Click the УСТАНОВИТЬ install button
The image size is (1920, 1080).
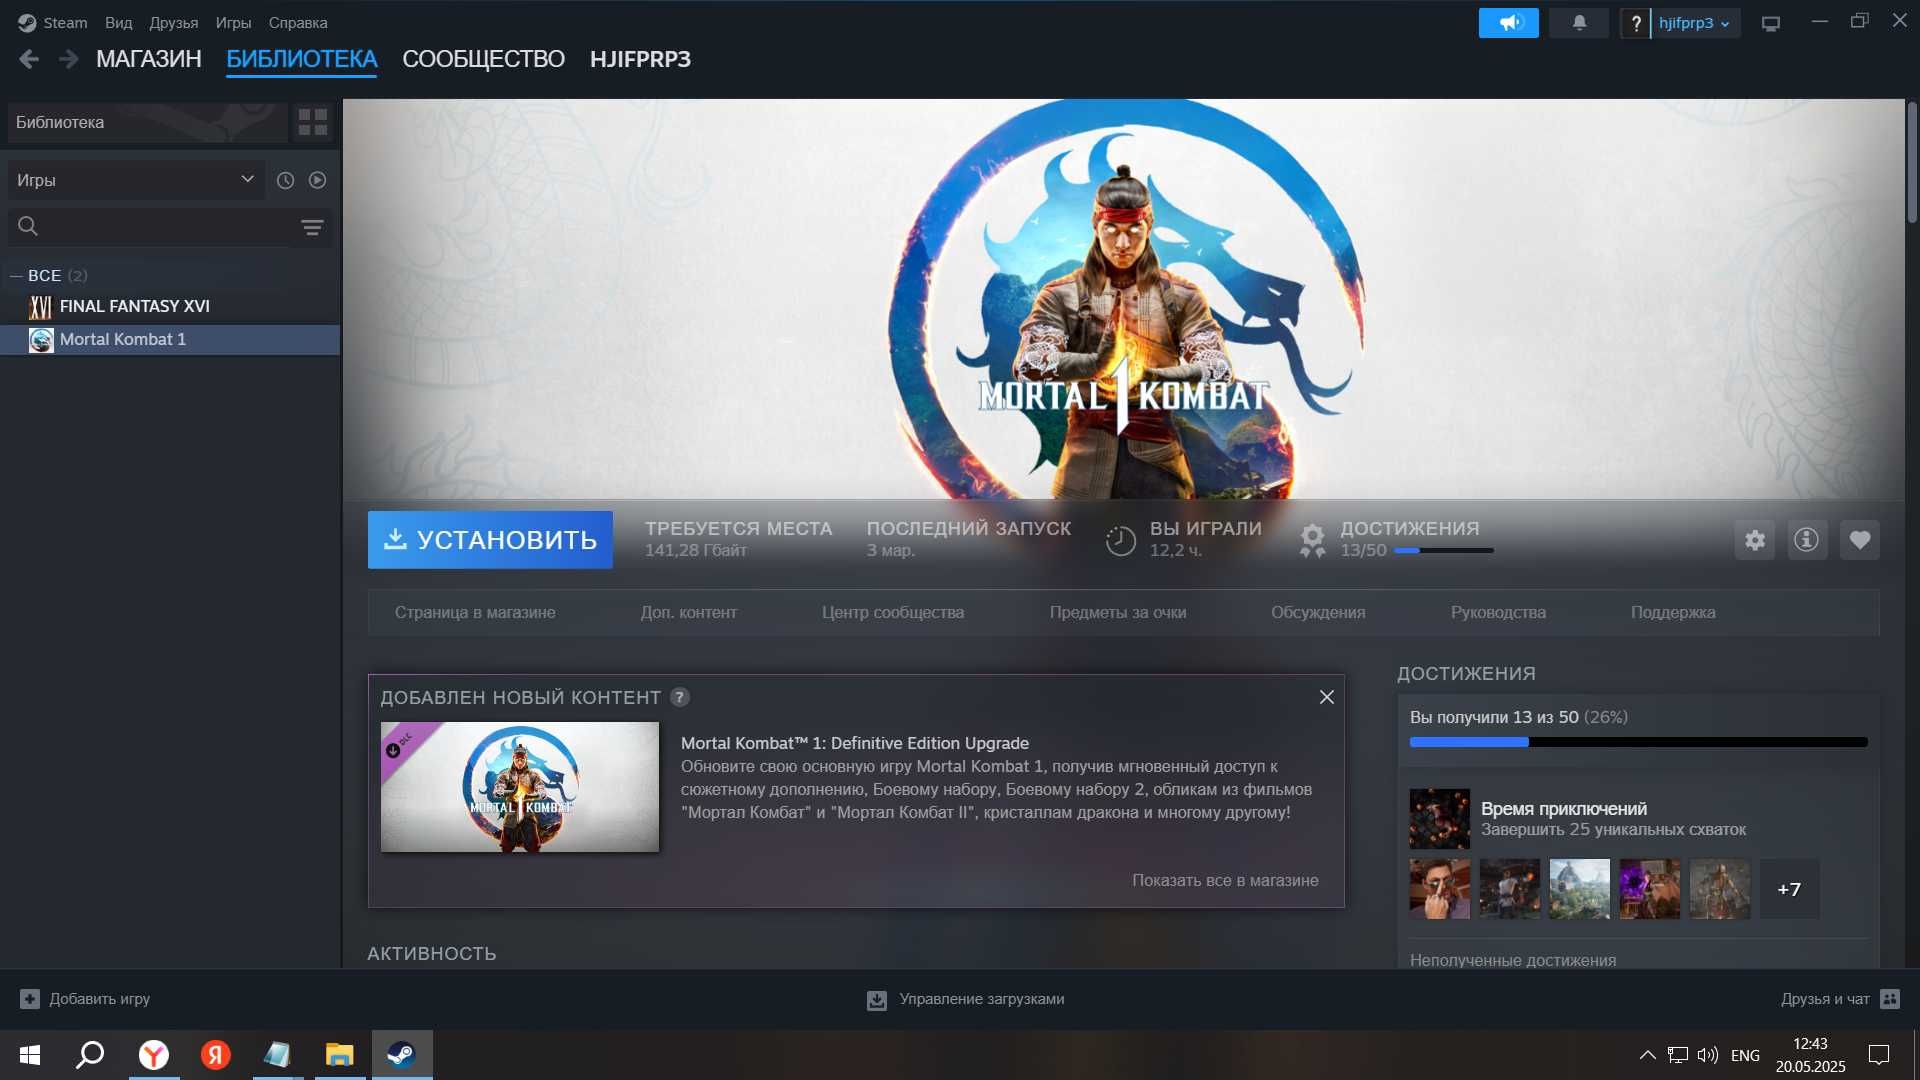click(490, 540)
